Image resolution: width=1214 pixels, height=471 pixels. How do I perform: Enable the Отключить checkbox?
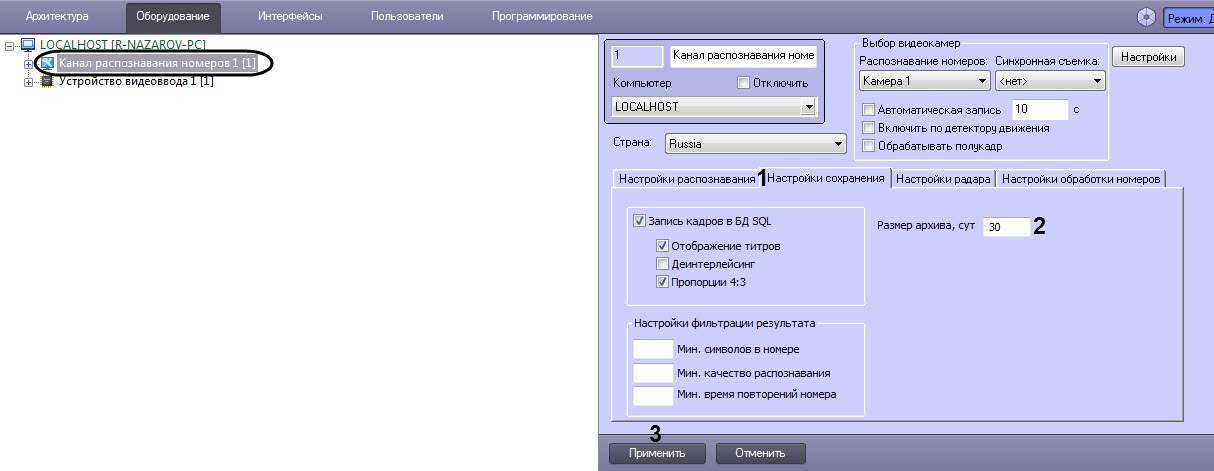click(742, 82)
